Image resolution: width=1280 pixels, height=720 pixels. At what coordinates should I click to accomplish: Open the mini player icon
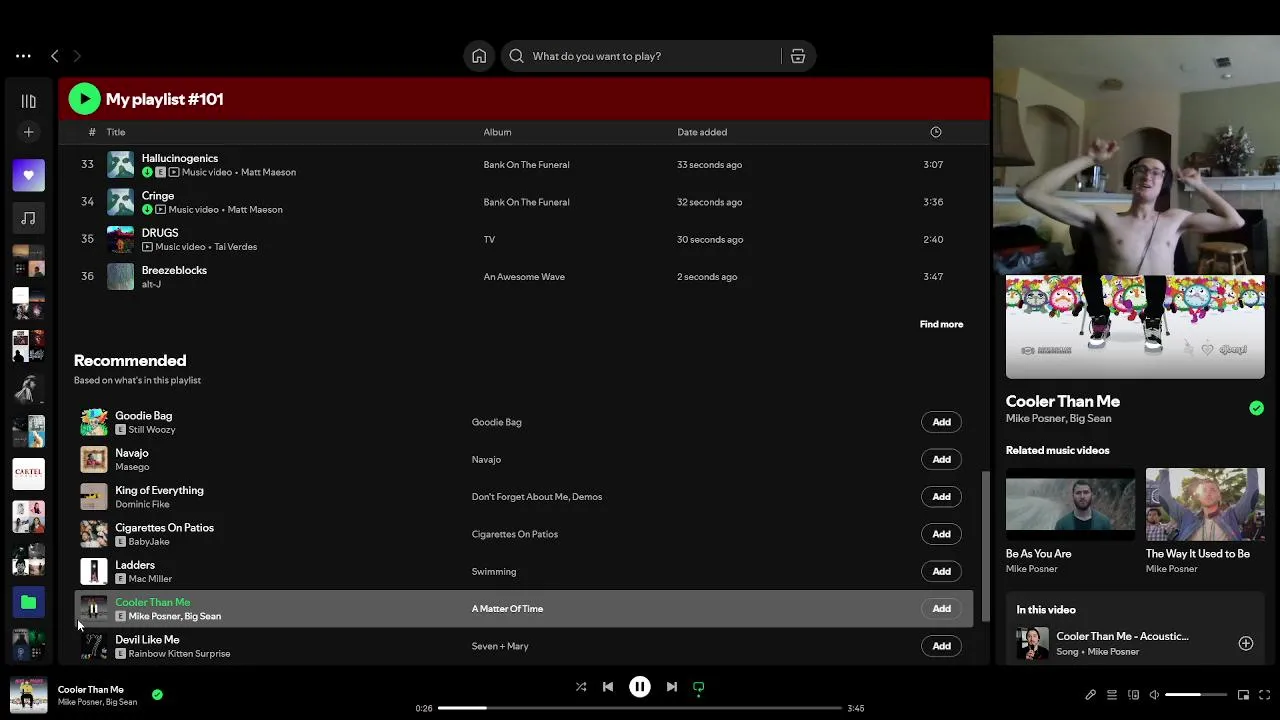(1244, 695)
